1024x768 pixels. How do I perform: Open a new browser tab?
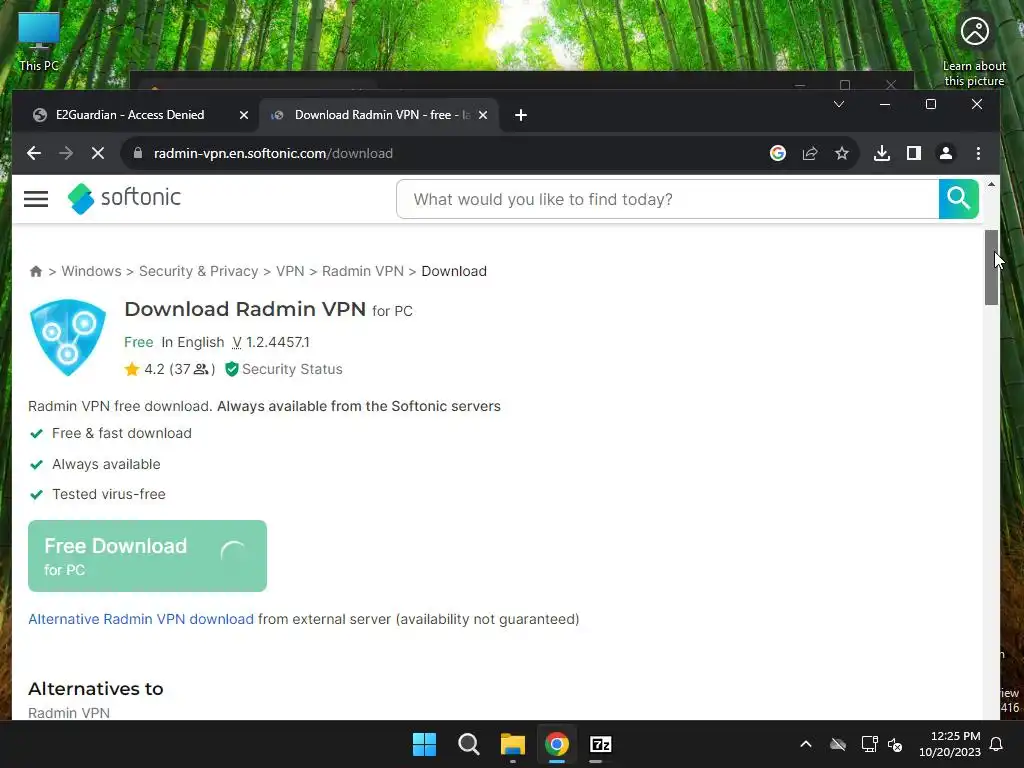pyautogui.click(x=520, y=115)
